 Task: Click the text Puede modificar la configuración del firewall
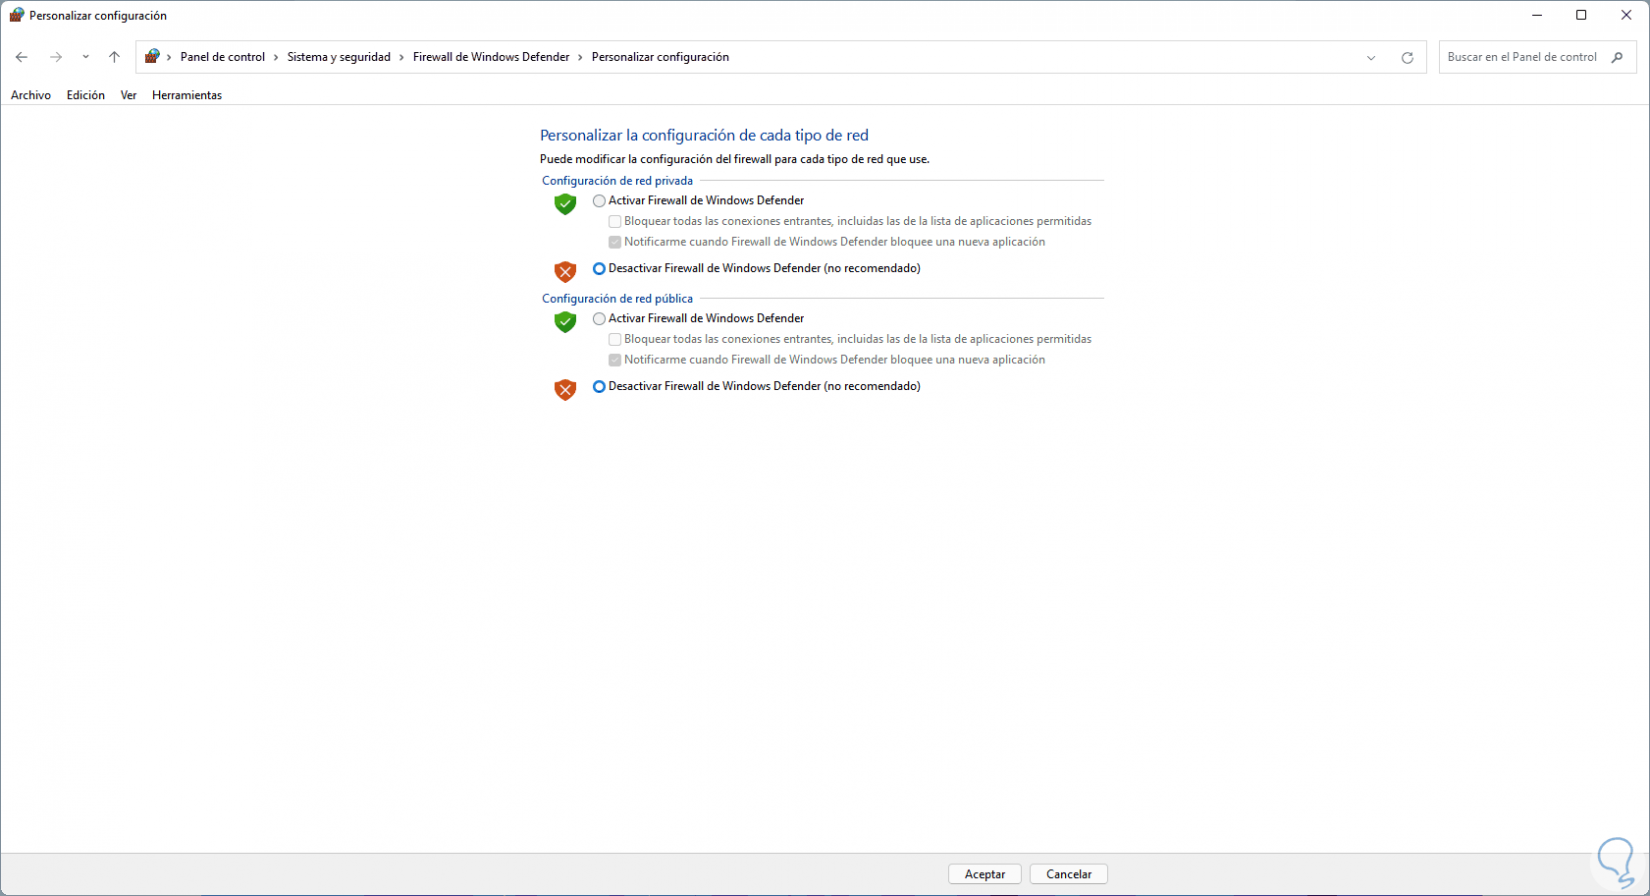(734, 159)
